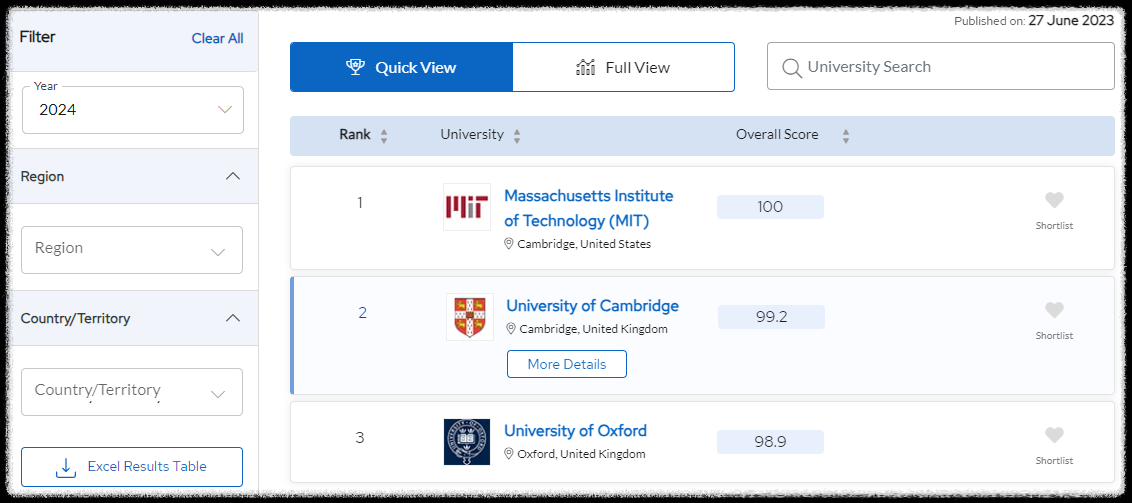Image resolution: width=1132 pixels, height=503 pixels.
Task: Collapse the Country/Territory filter section
Action: click(x=232, y=318)
